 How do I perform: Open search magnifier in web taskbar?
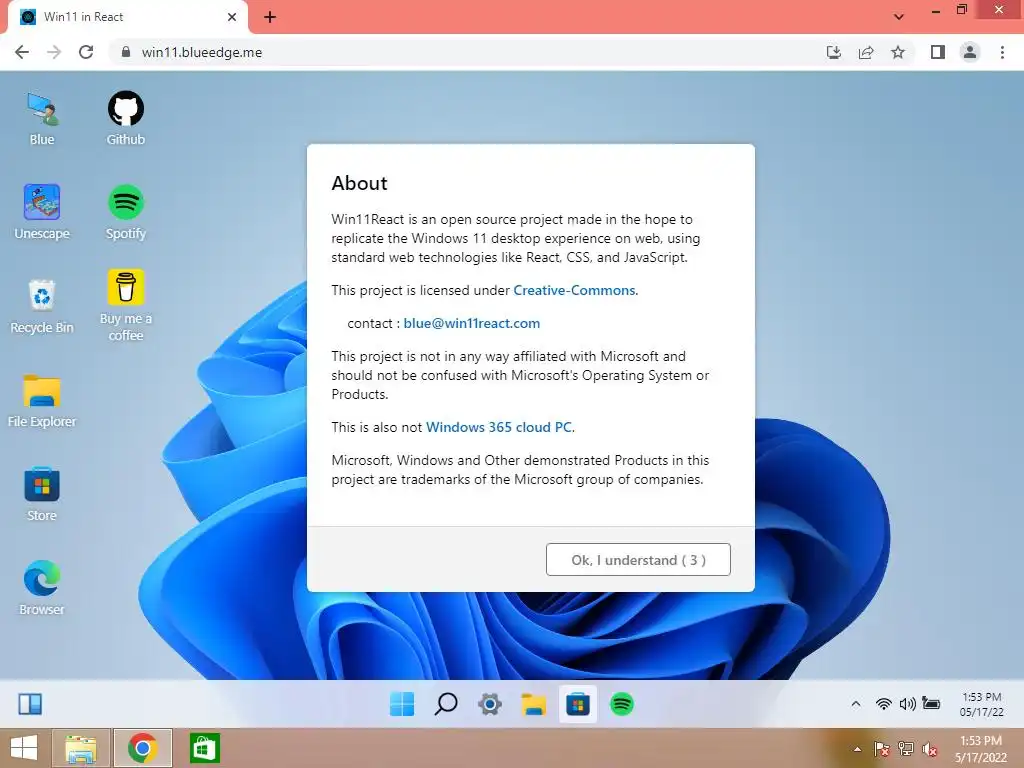coord(446,704)
